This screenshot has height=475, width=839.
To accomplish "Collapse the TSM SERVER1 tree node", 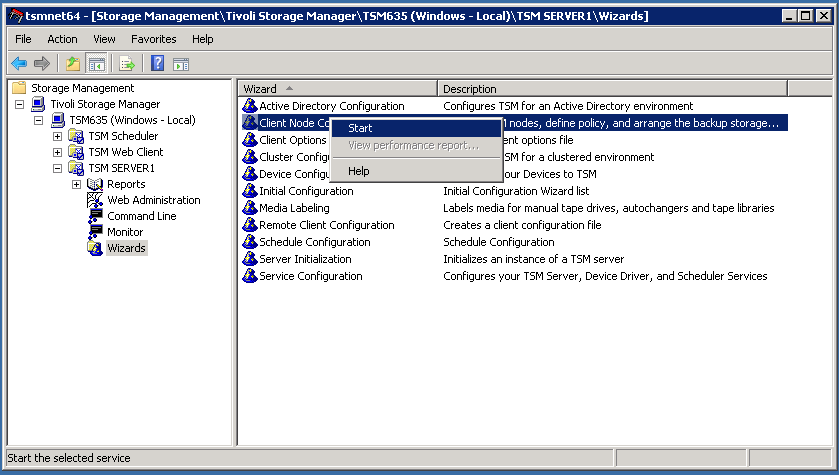I will [x=57, y=168].
